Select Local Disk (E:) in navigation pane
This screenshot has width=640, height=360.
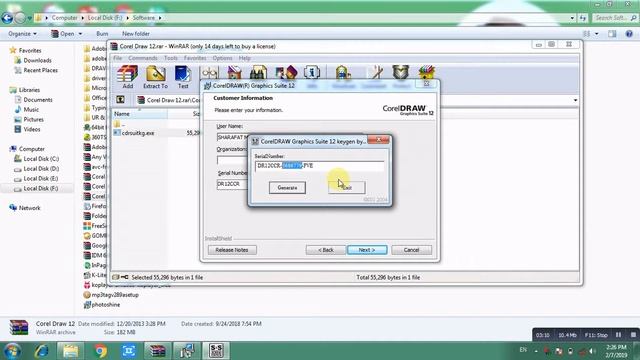click(x=41, y=178)
